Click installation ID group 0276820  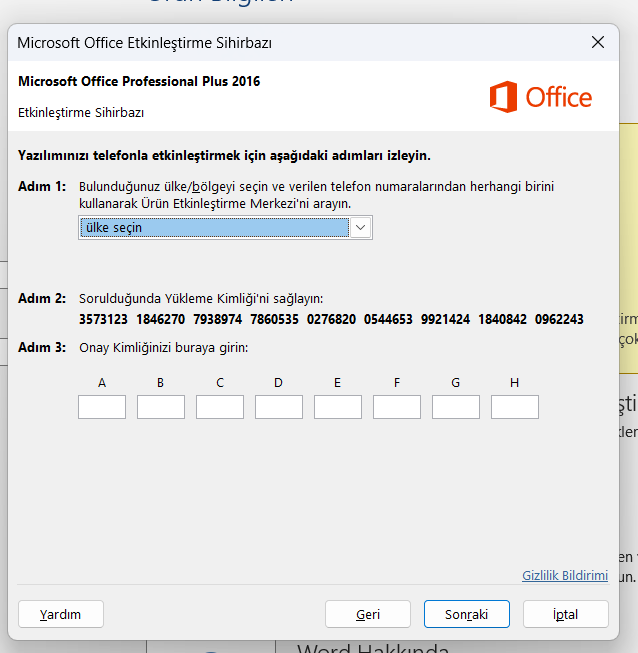click(331, 319)
